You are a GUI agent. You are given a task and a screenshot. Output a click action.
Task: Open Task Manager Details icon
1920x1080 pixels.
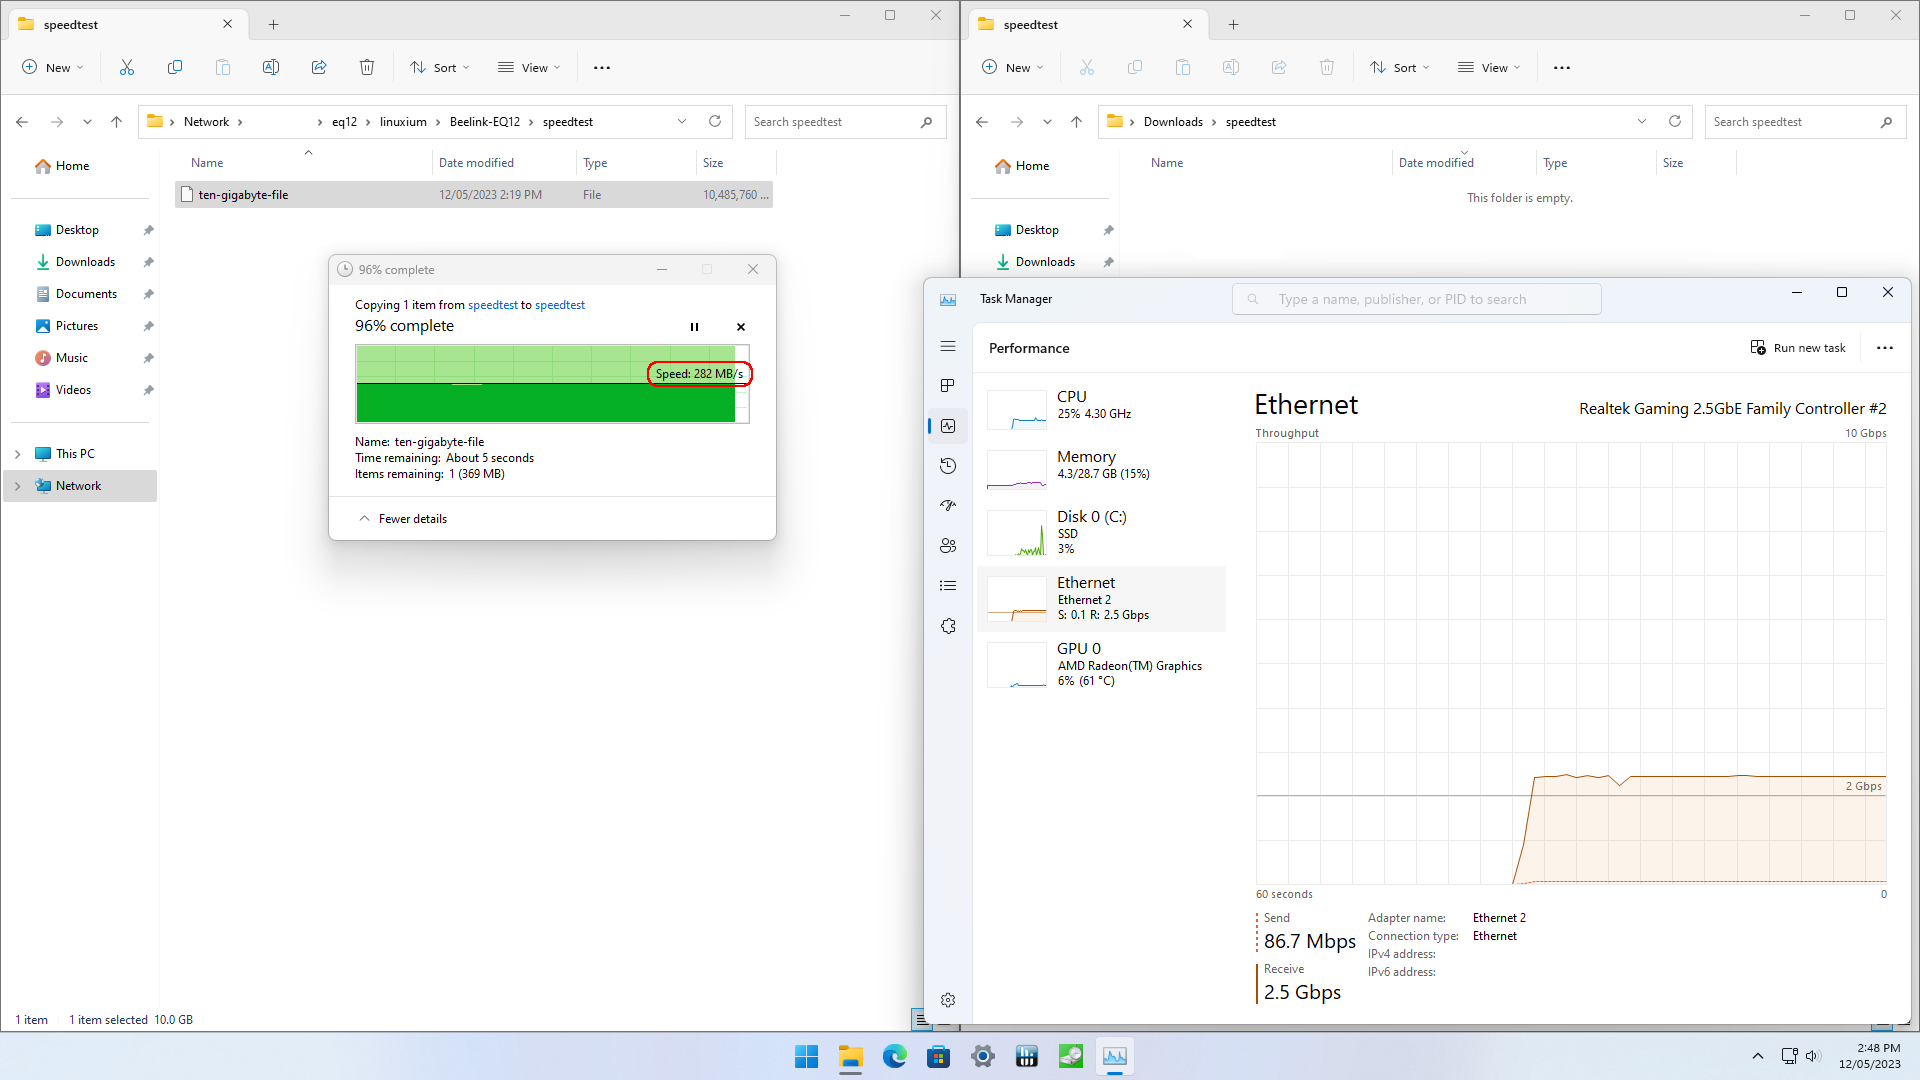(x=948, y=586)
